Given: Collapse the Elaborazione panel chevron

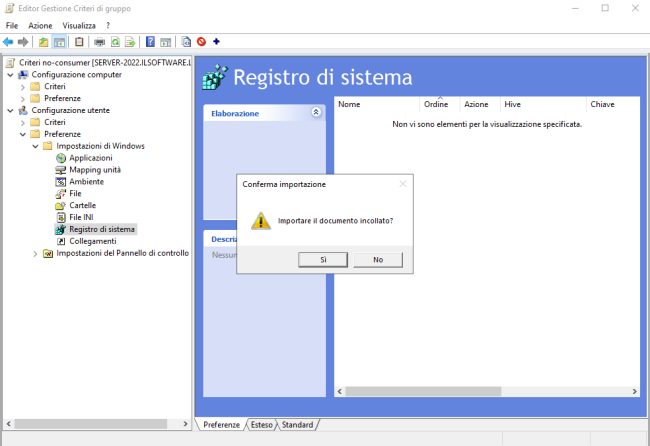Looking at the screenshot, I should [316, 112].
